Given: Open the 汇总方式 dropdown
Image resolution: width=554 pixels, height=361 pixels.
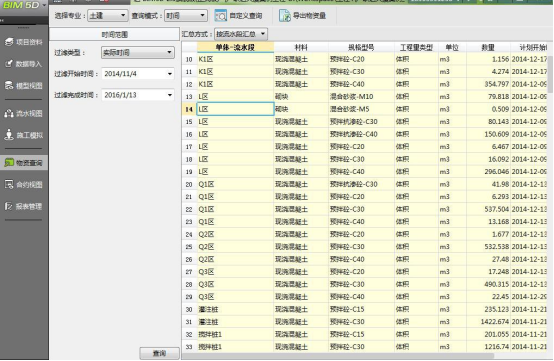Looking at the screenshot, I should click(x=241, y=34).
